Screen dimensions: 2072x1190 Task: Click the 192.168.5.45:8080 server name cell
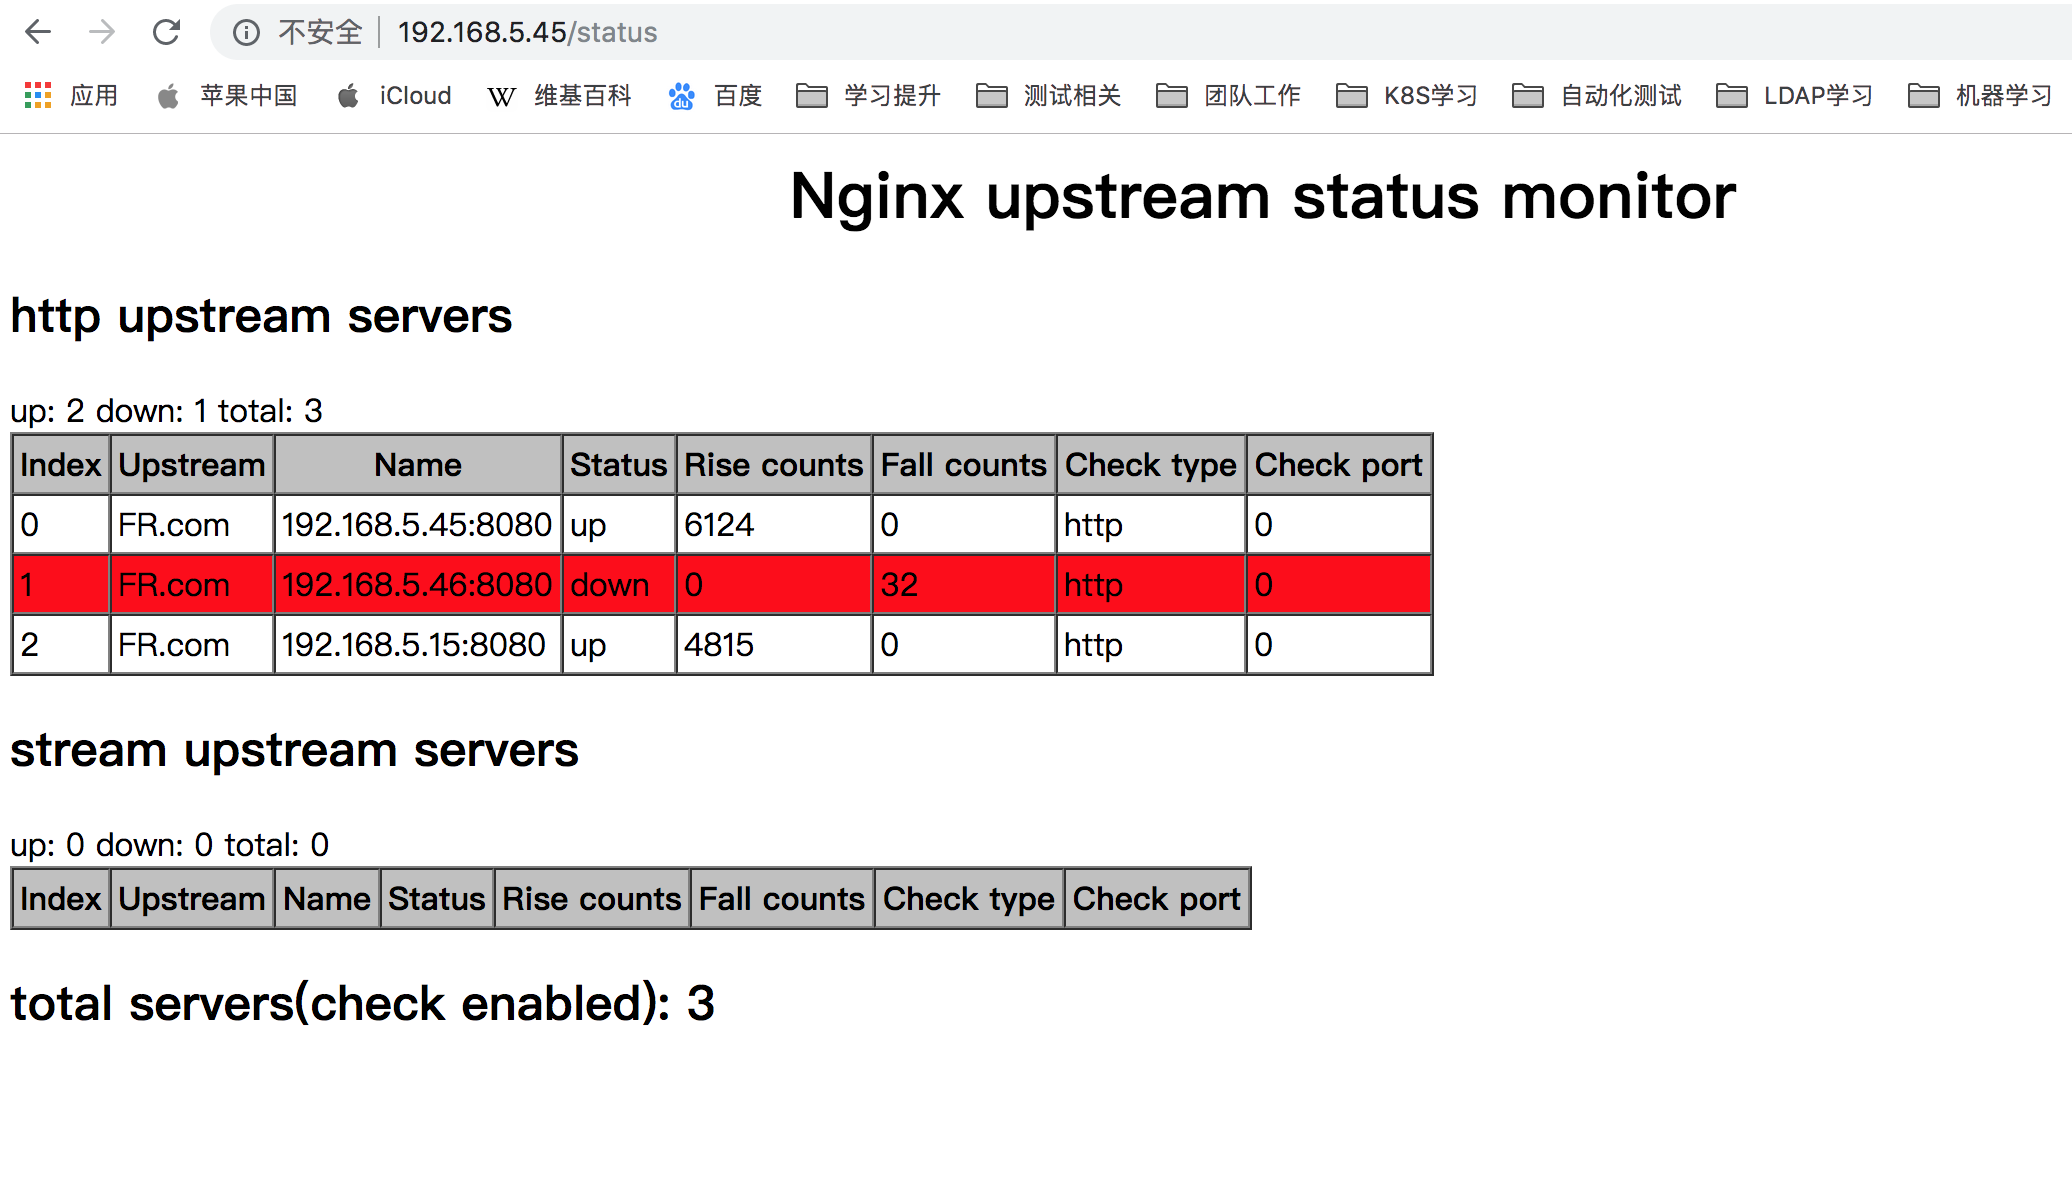click(417, 525)
